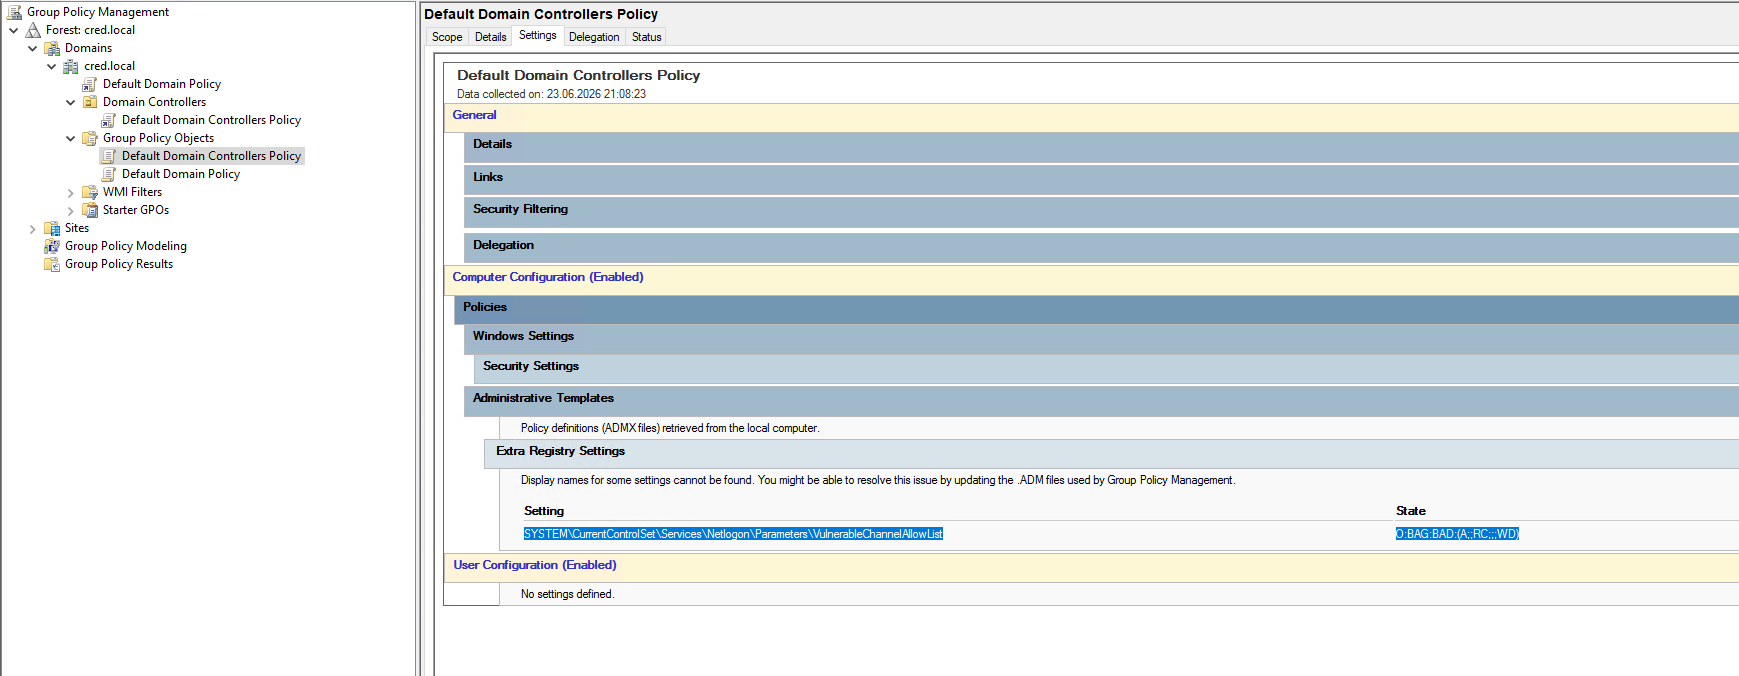Toggle the General section header
1739x676 pixels.
1091,116
